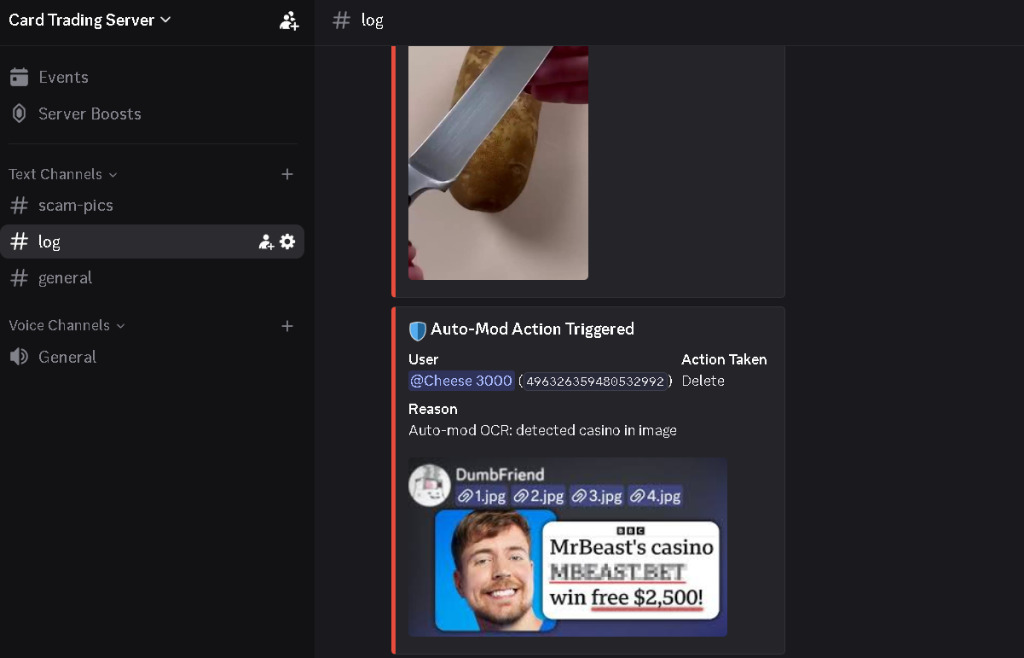Screen dimensions: 1024x658
Task: Collapse the Text Channels category
Action: coord(63,174)
